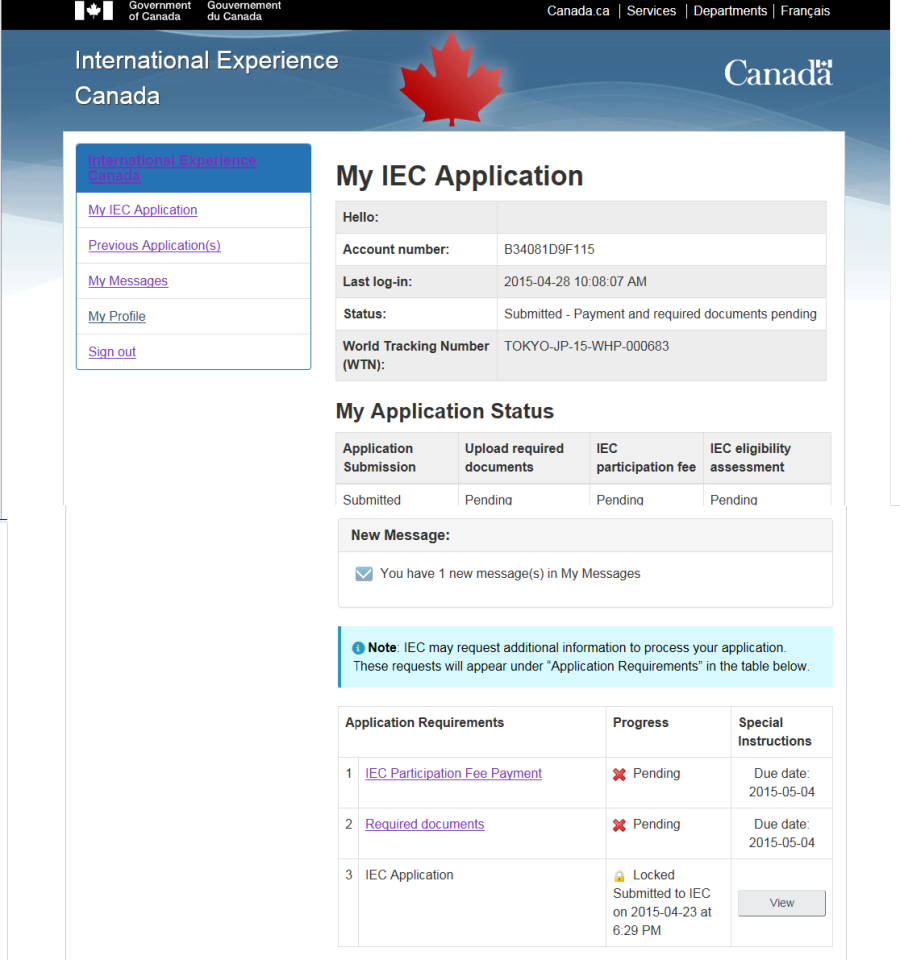Open My IEC Application in the sidebar
The height and width of the screenshot is (960, 900).
(x=143, y=210)
